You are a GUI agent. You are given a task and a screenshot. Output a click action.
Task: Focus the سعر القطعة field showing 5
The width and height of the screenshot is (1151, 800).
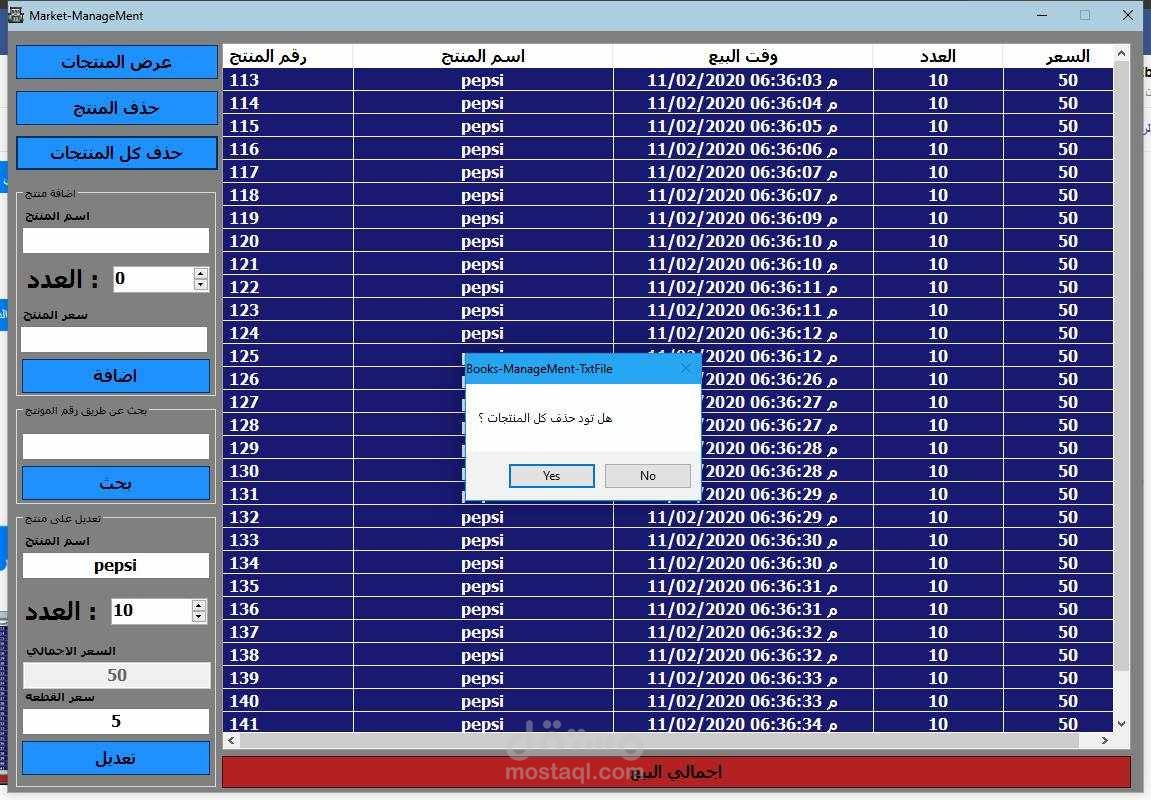click(116, 721)
